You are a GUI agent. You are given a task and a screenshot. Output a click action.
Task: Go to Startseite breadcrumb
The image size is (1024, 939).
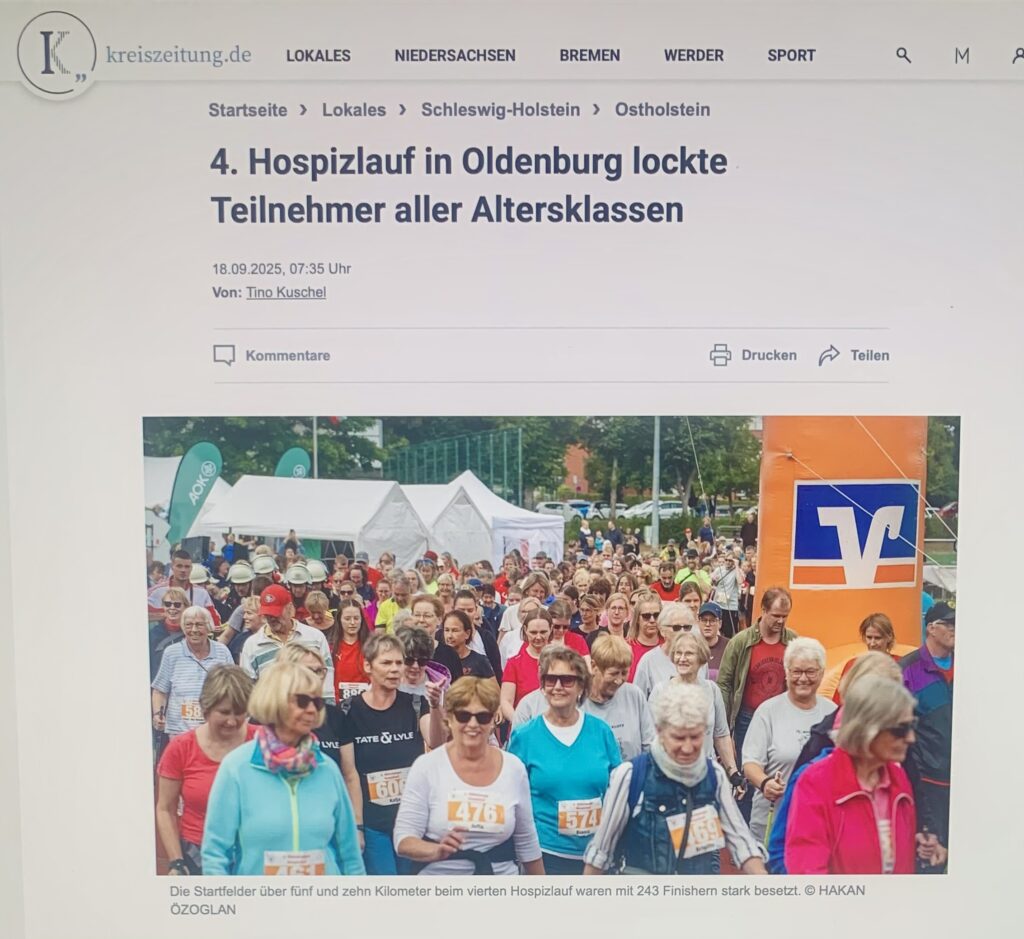tap(248, 110)
